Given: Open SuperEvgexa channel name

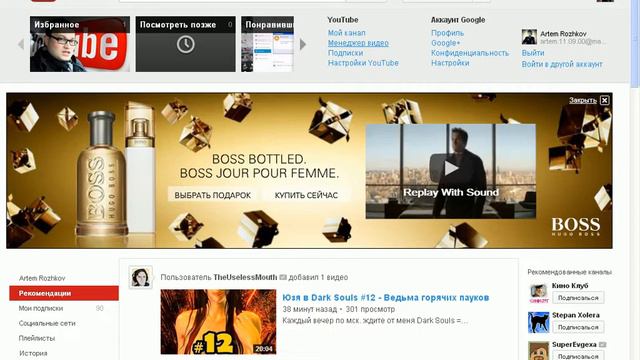Looking at the screenshot, I should pos(574,344).
